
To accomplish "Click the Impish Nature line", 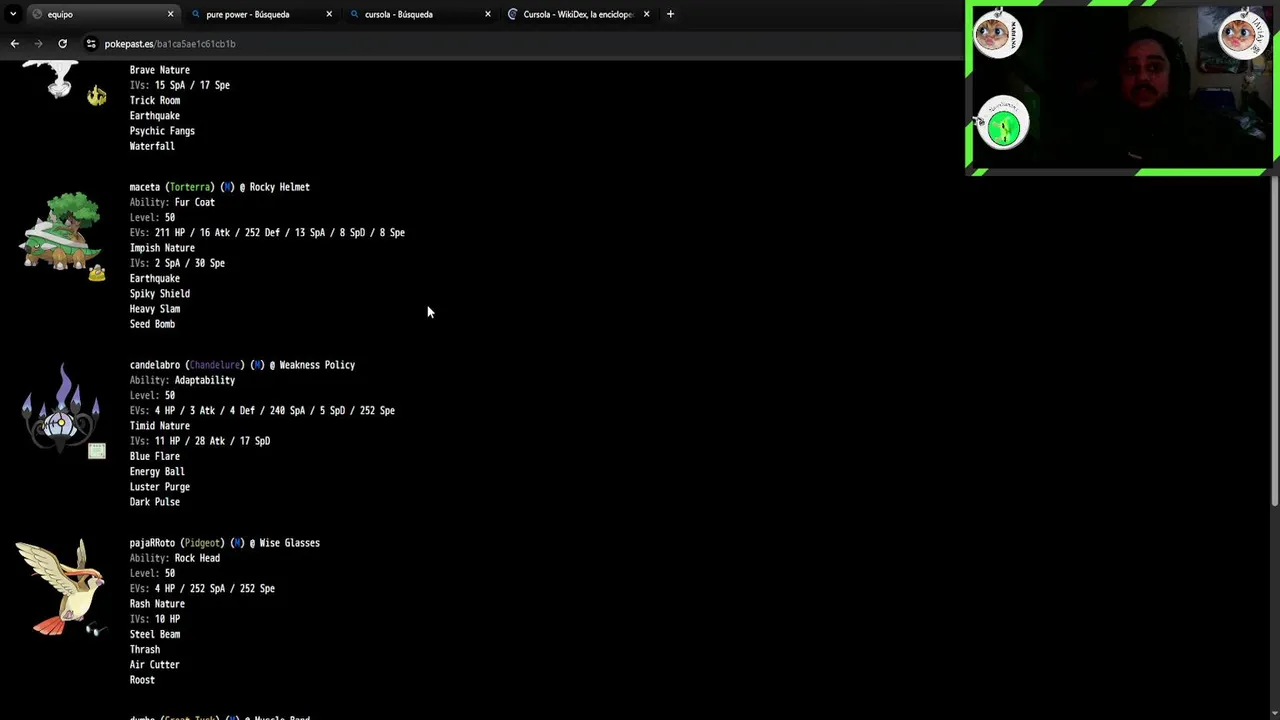I will coord(162,248).
